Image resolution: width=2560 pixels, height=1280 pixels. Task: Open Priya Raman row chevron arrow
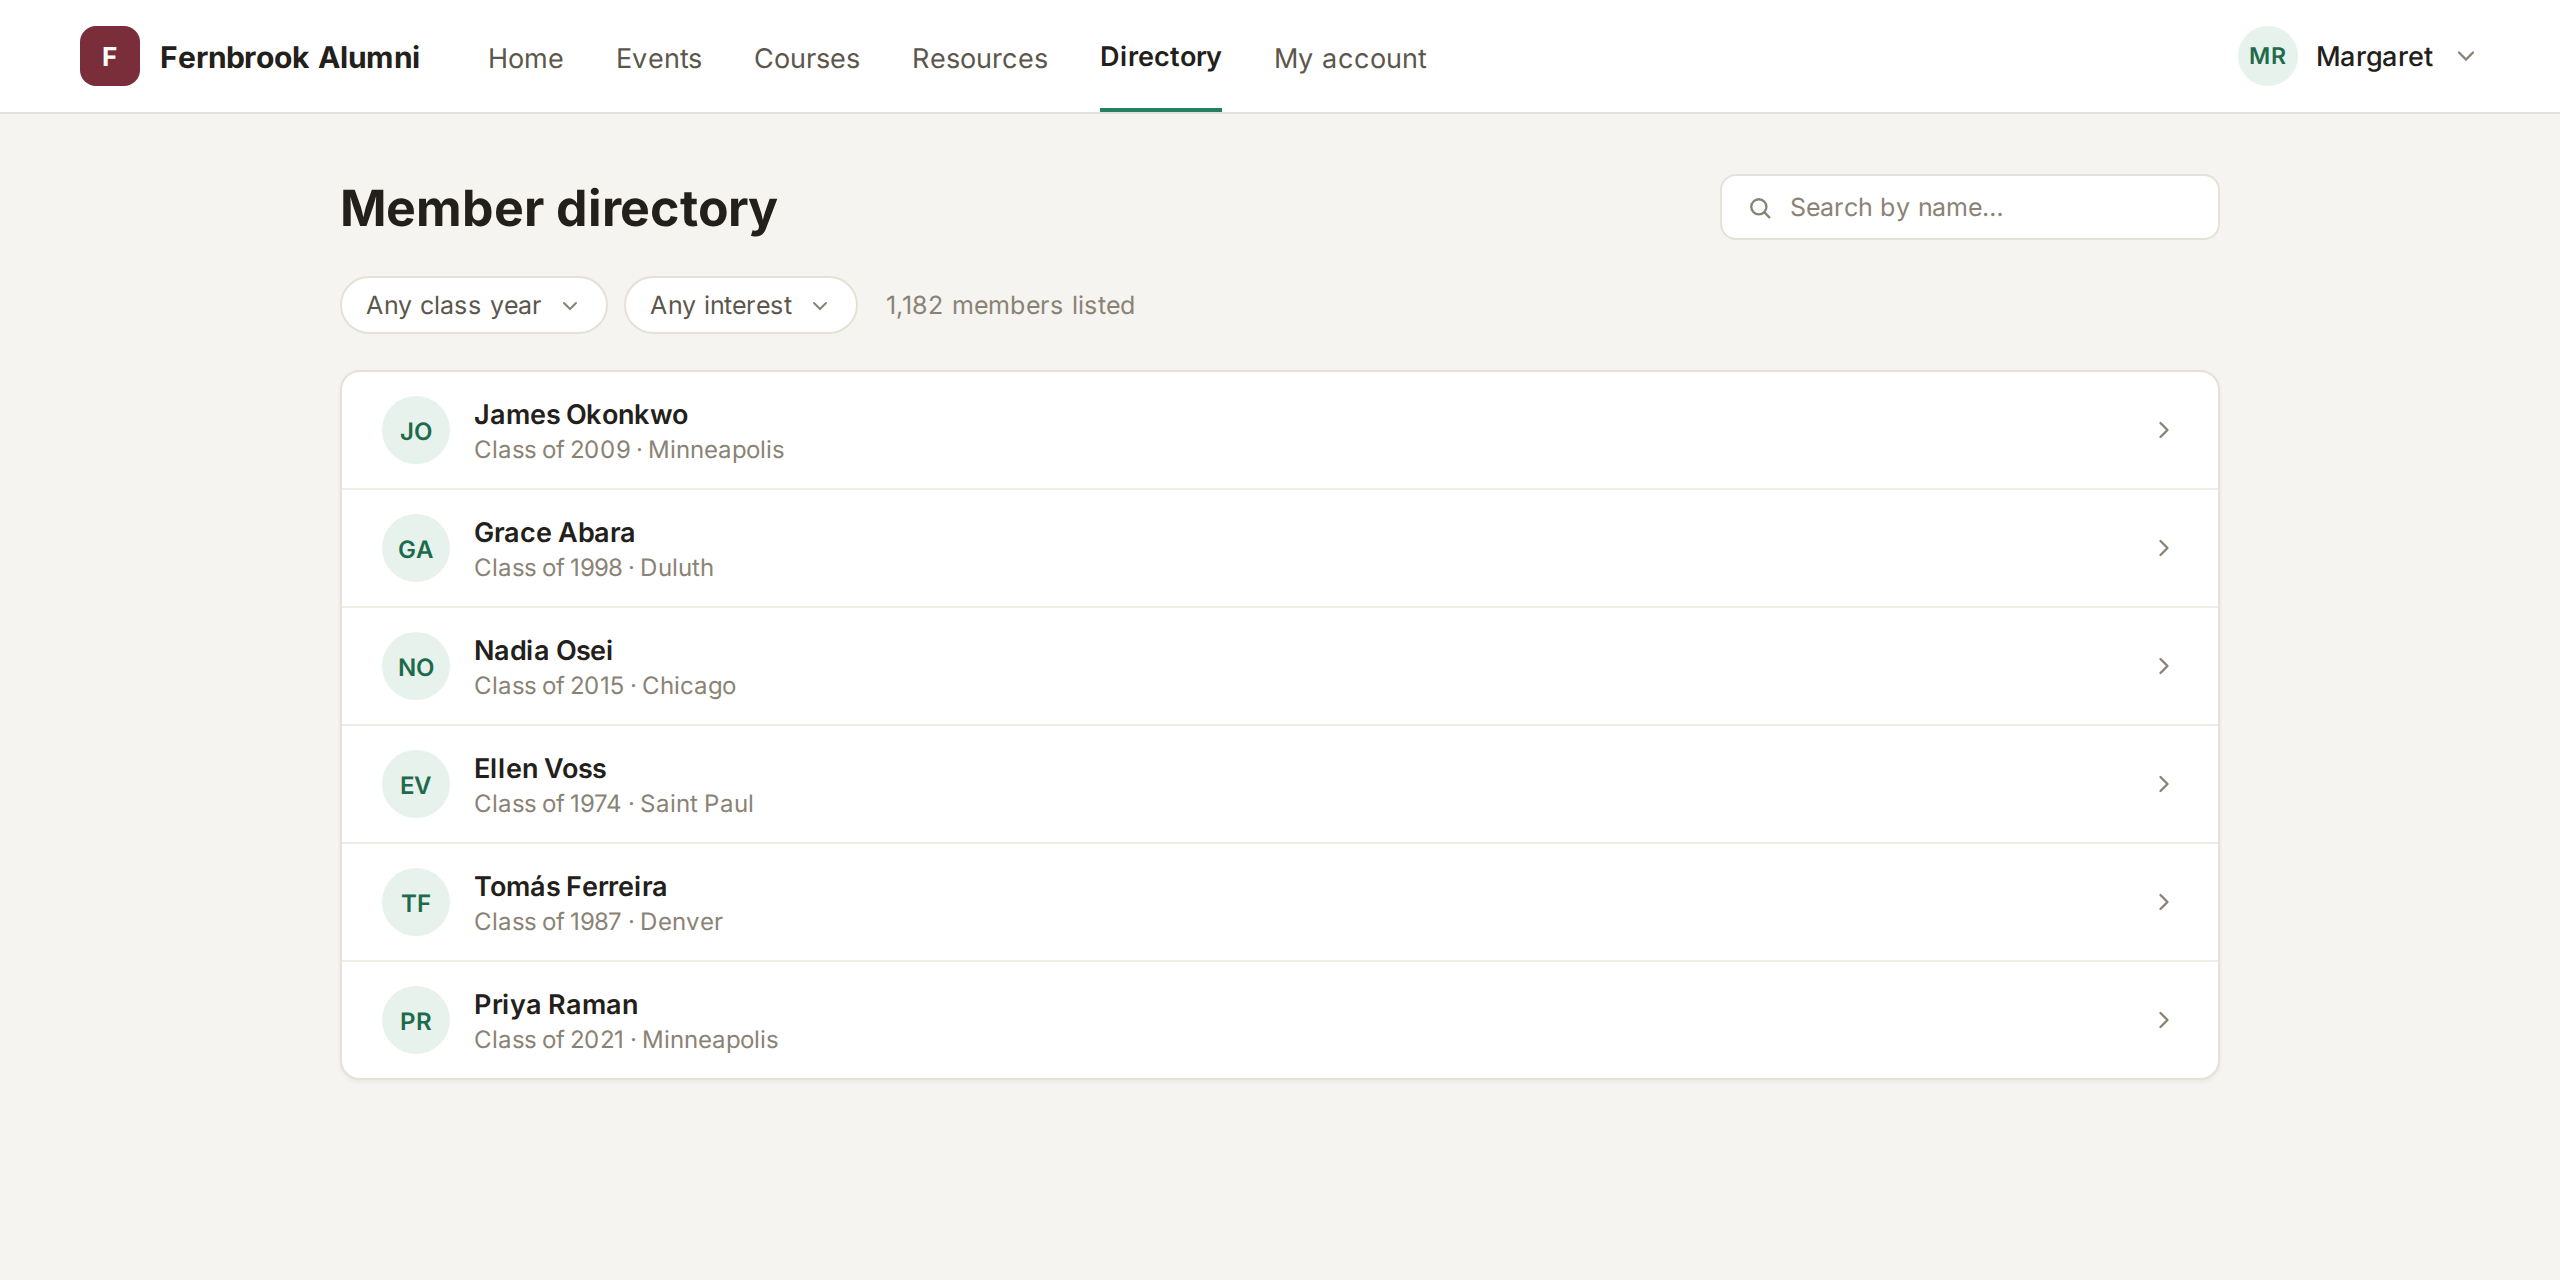(2164, 1020)
